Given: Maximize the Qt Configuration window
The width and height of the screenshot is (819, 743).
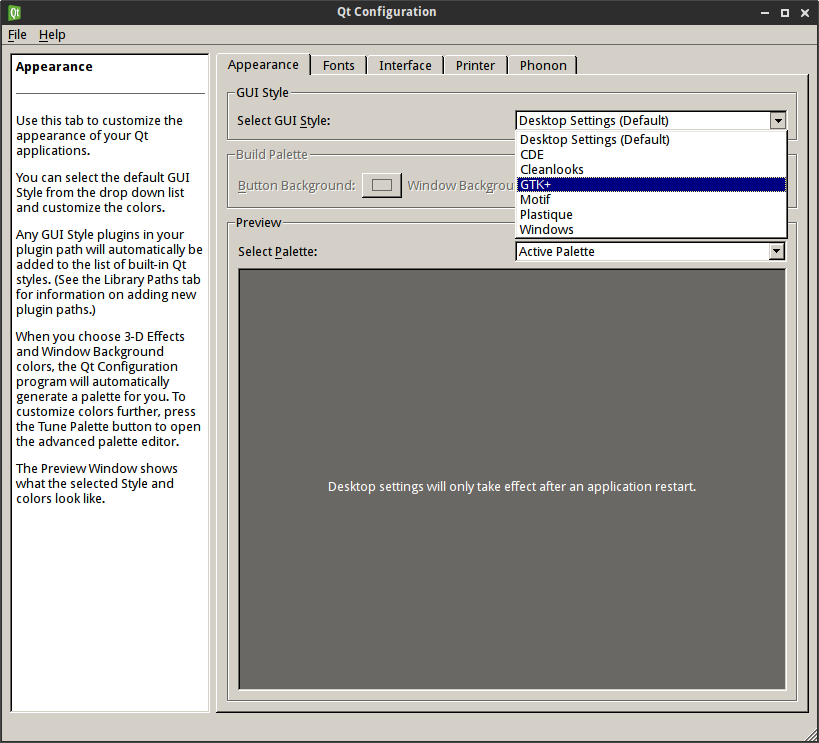Looking at the screenshot, I should pos(785,13).
